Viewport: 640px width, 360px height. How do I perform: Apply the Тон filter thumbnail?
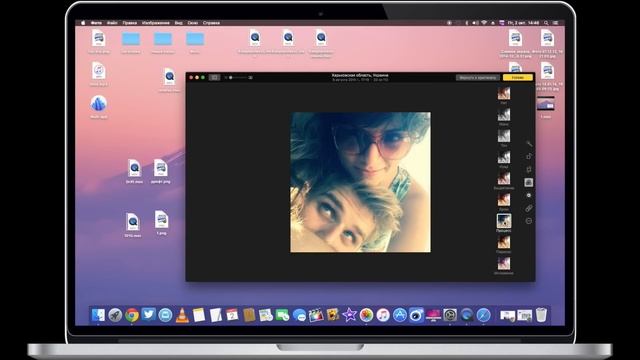(x=504, y=136)
